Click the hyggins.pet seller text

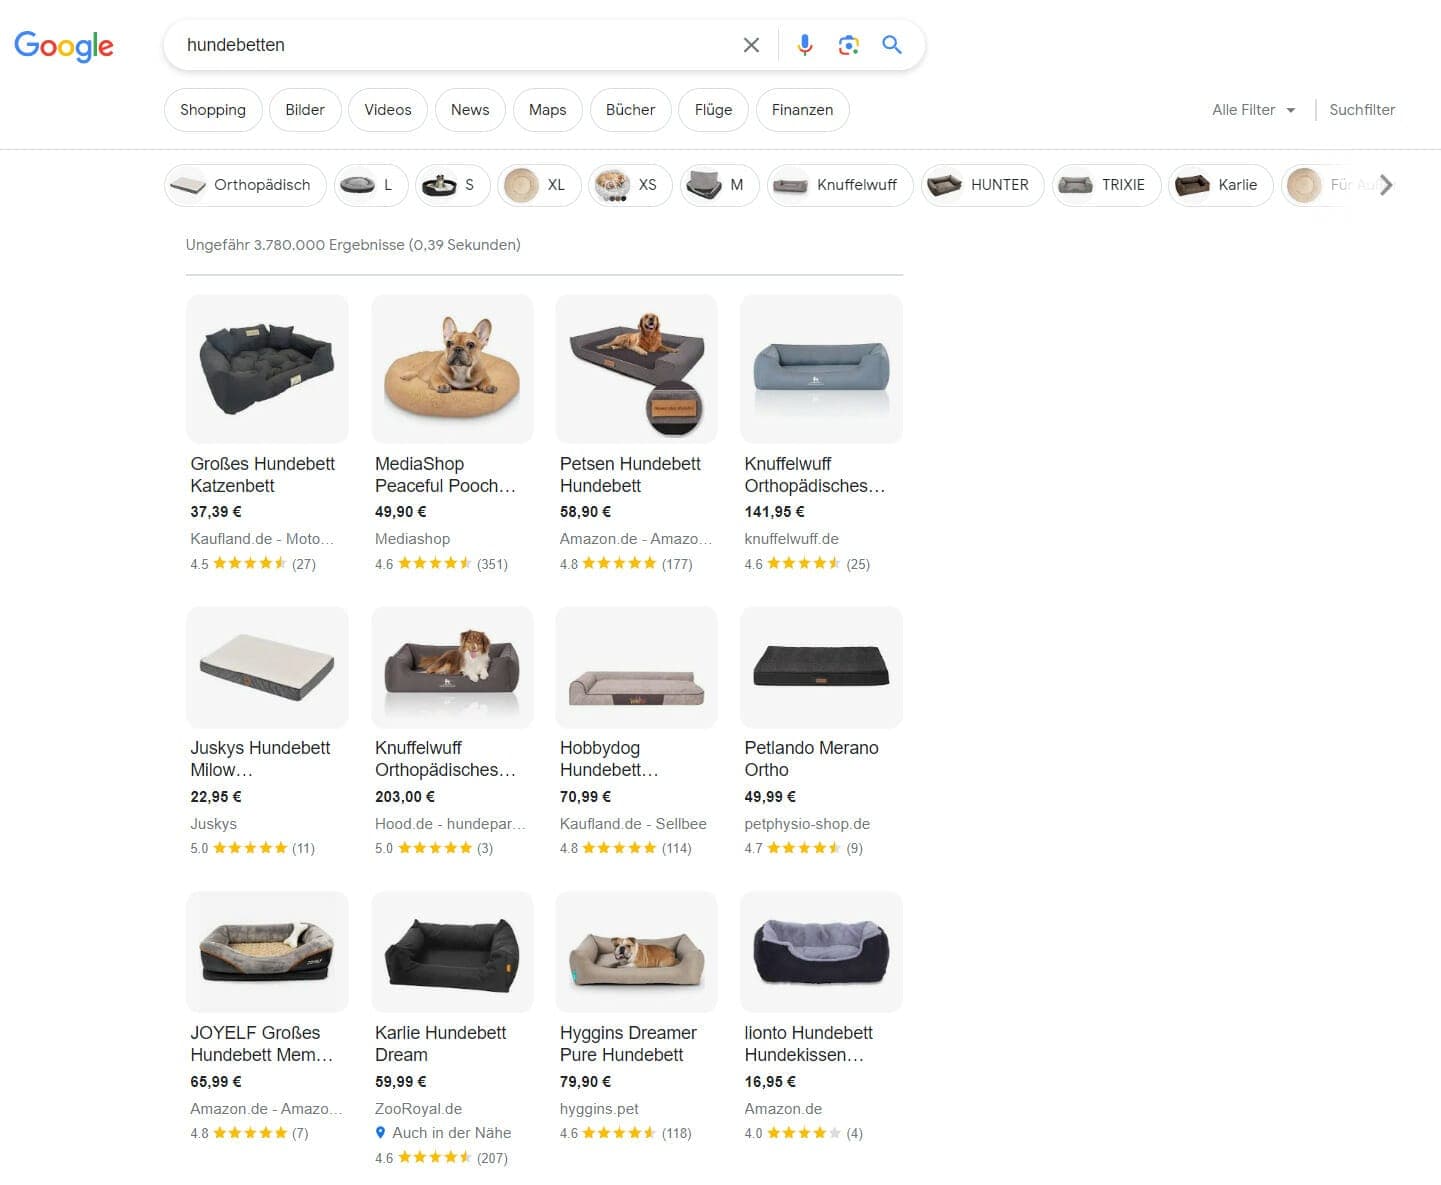[599, 1109]
